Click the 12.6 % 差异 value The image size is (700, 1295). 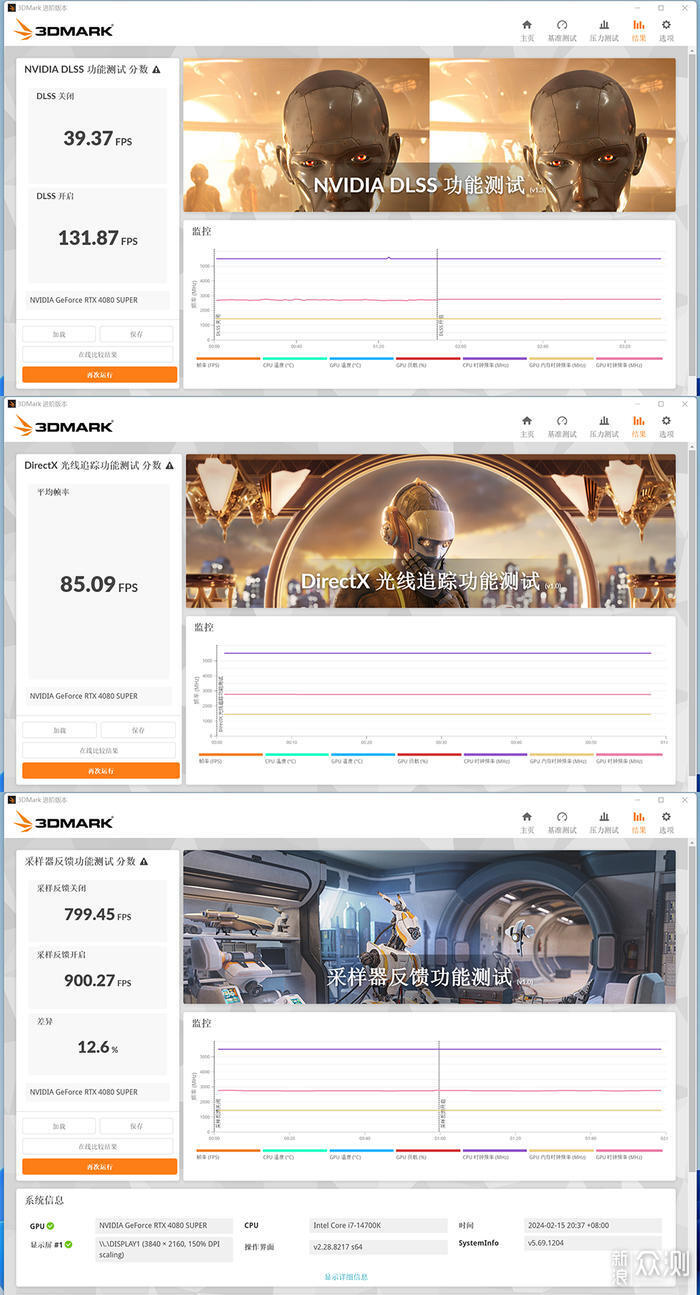(98, 1047)
